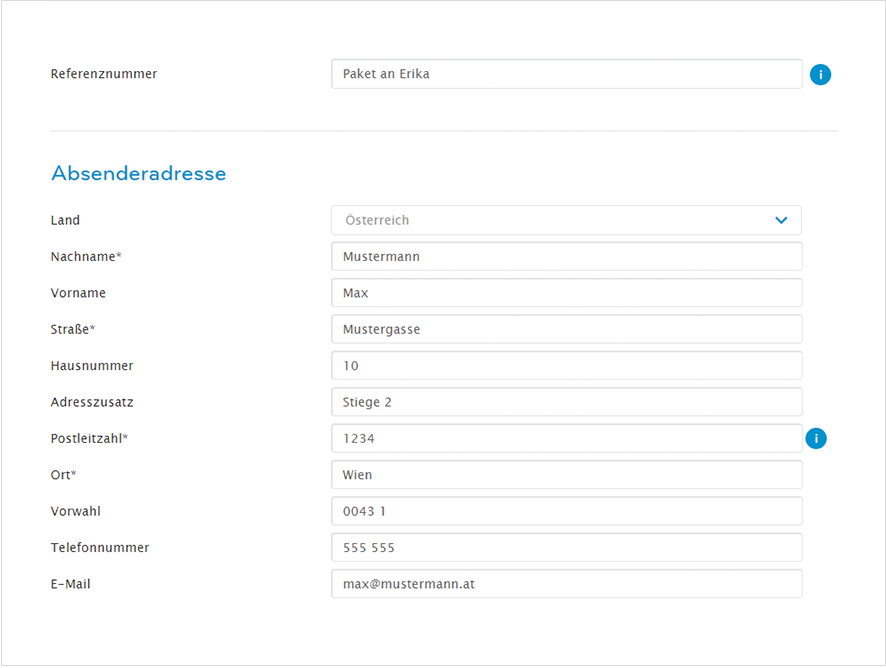Click the Adresszusatz field with Stiege 2

[567, 402]
